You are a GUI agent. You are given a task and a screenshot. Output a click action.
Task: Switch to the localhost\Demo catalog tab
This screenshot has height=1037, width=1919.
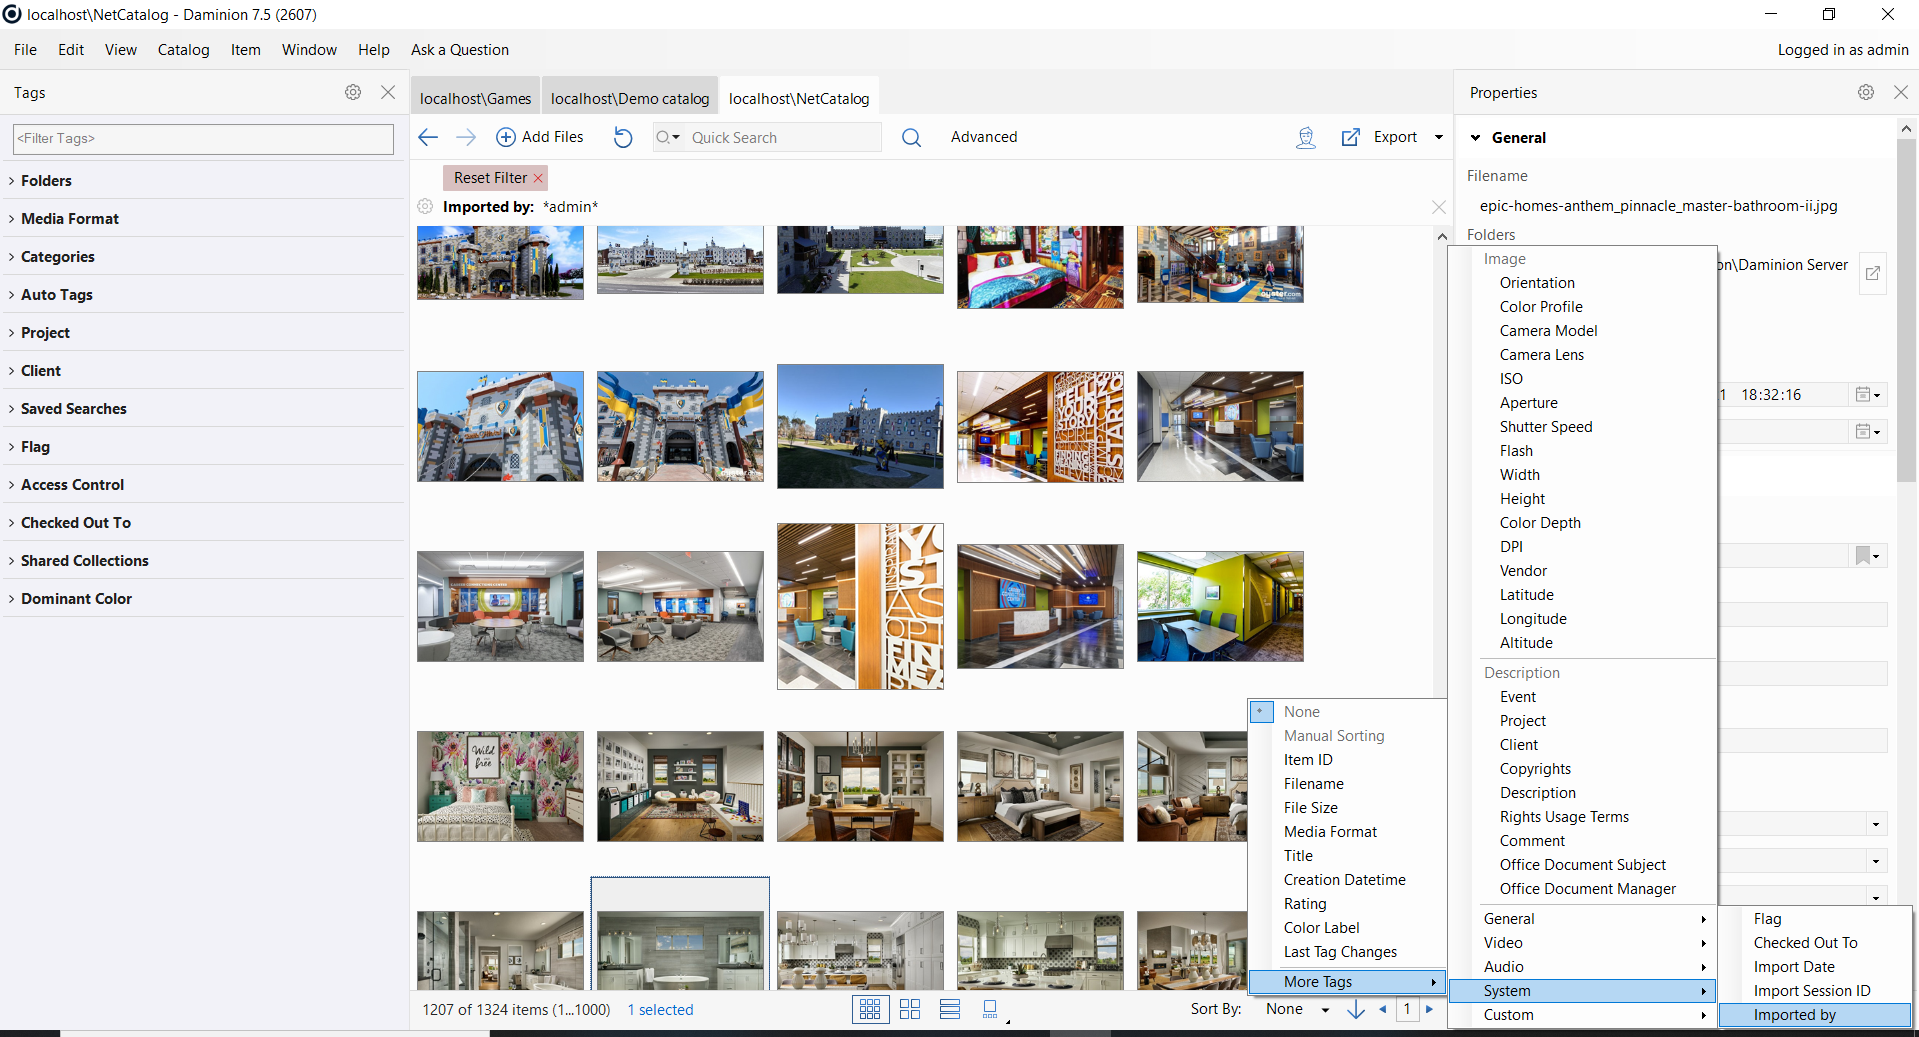pos(629,97)
